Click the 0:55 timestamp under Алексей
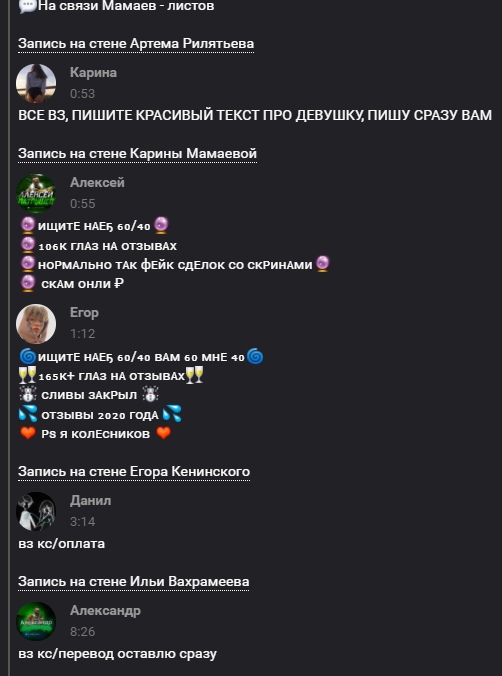Screen dimensions: 502x676 point(82,203)
